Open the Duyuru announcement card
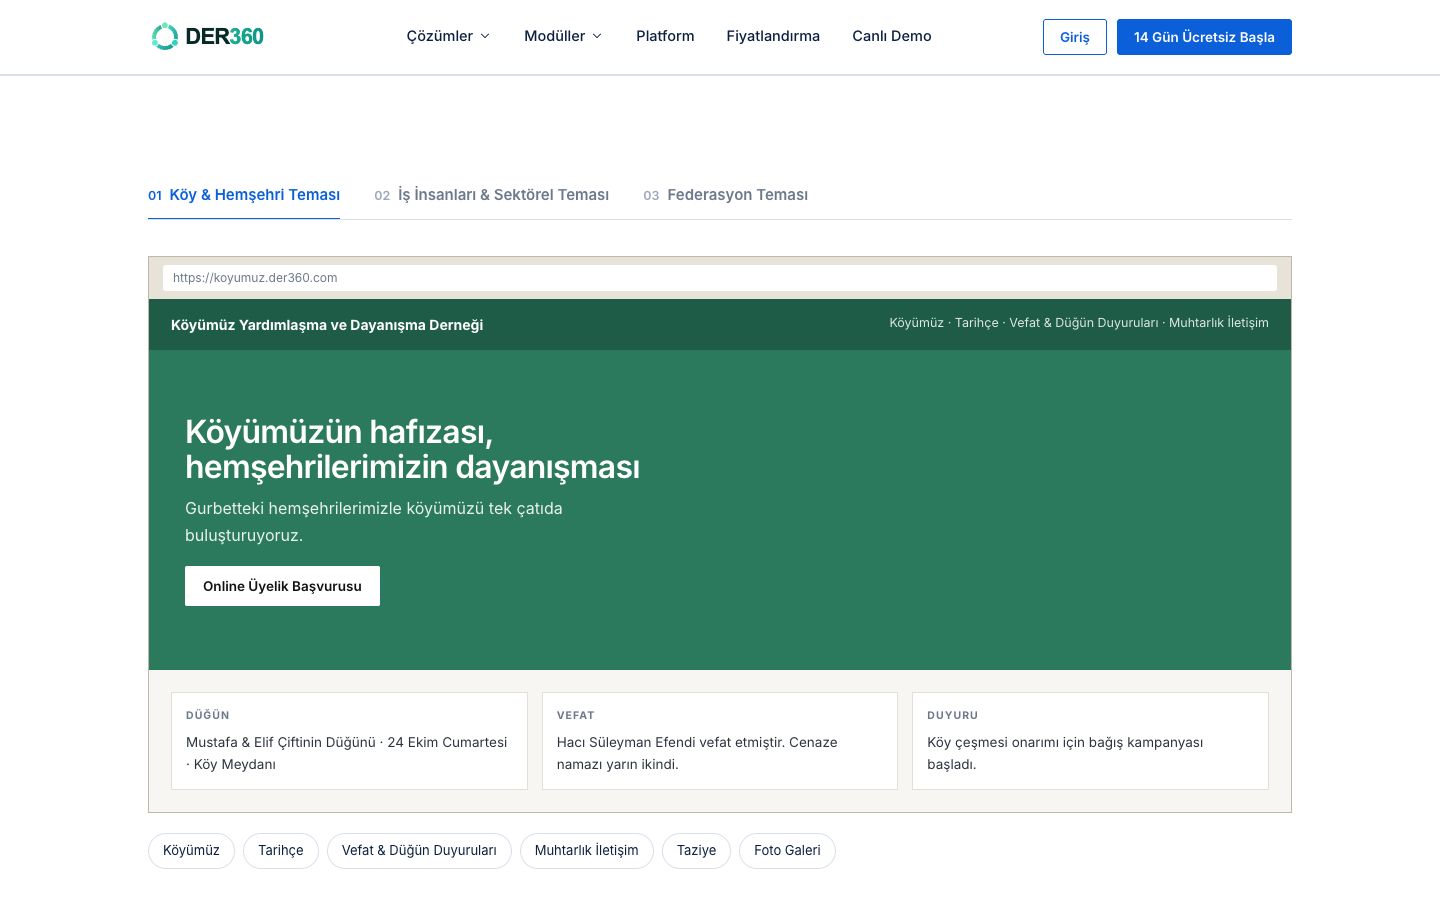Screen dimensions: 1440x900 click(x=1090, y=741)
